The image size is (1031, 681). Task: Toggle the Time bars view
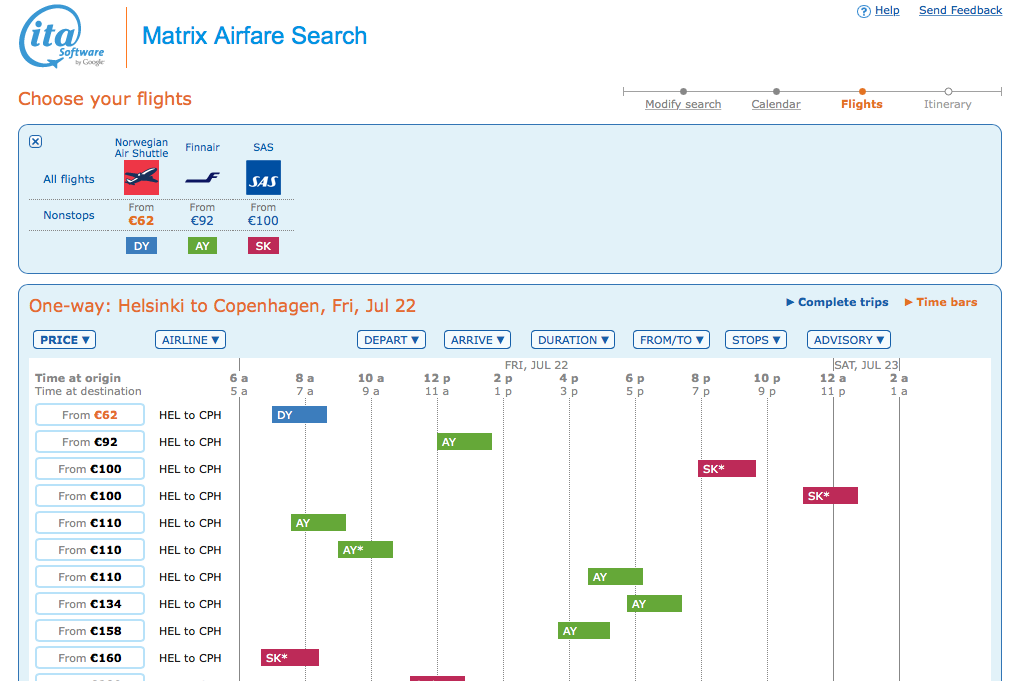tap(940, 302)
